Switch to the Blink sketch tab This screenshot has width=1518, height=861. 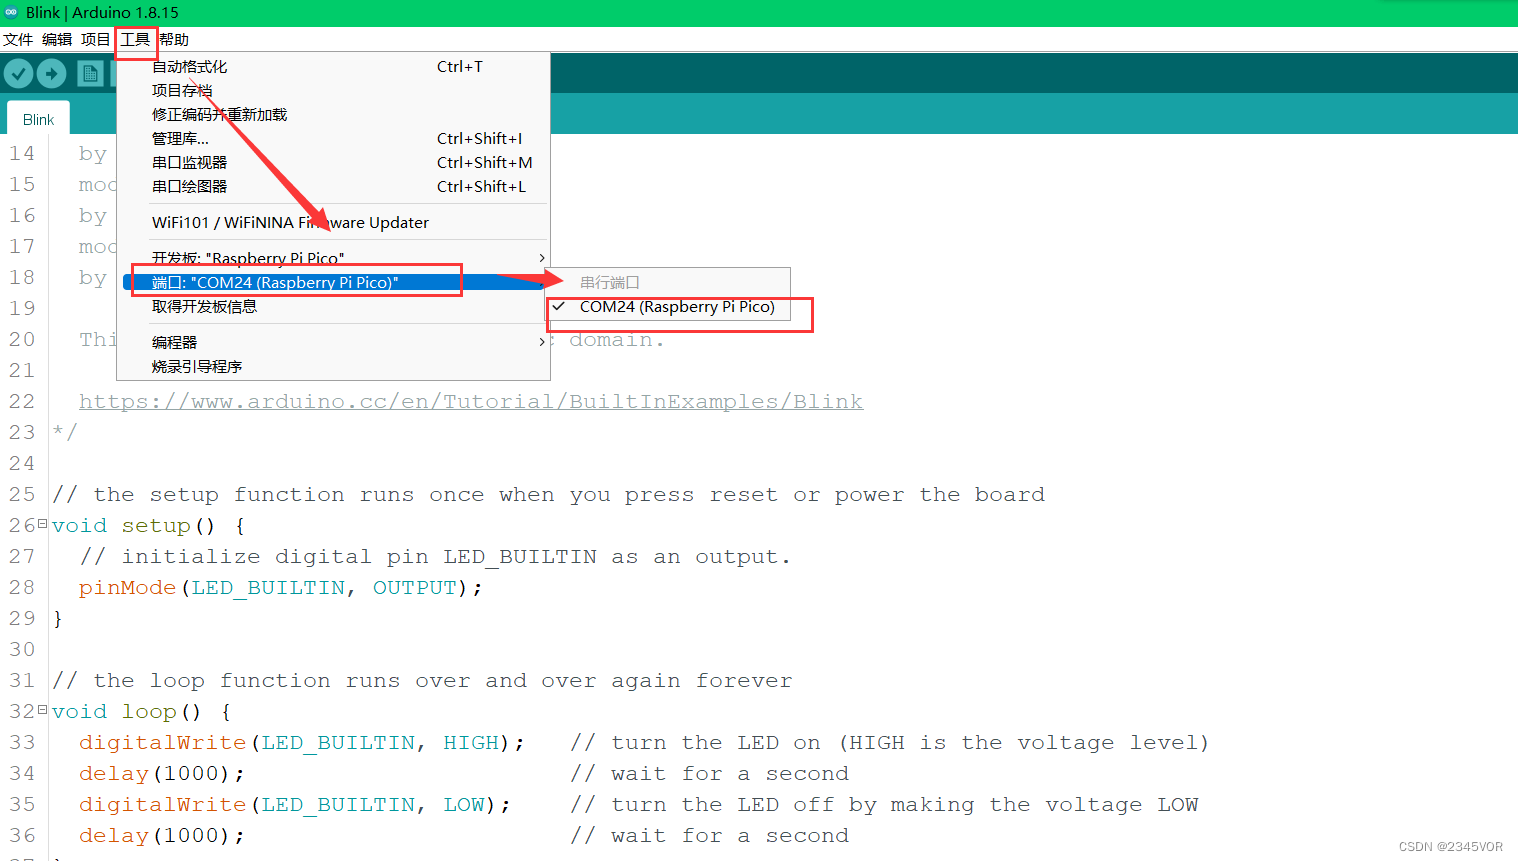coord(38,119)
